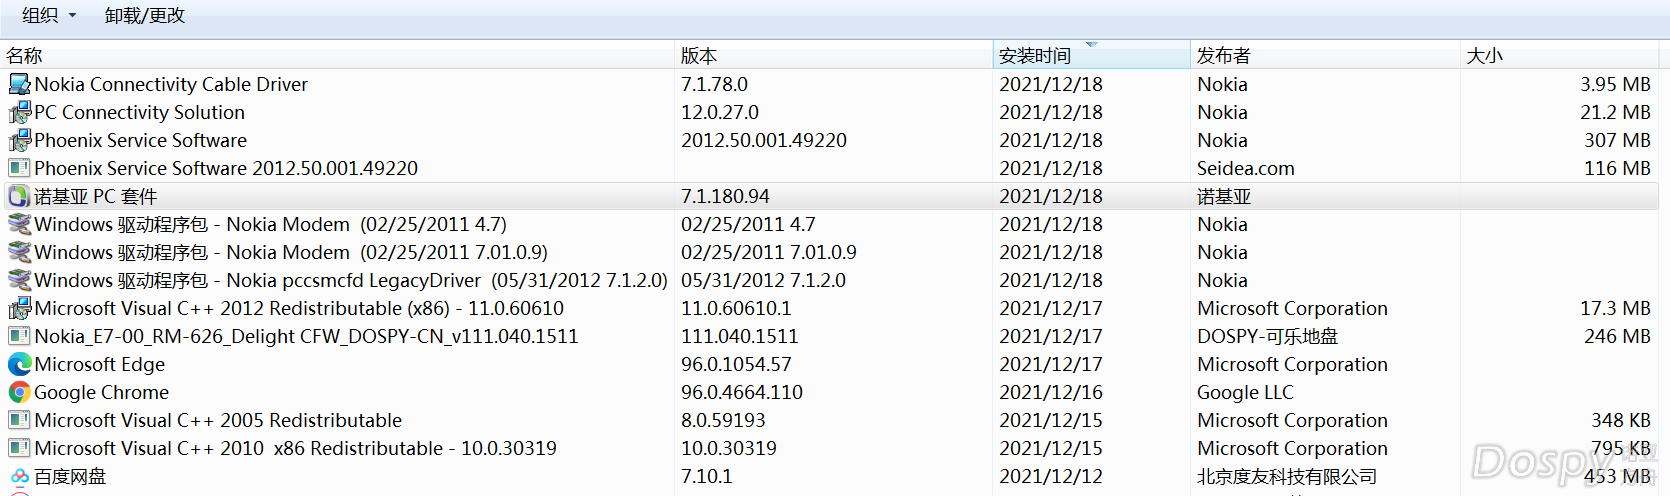Select the Nokia_E7-00_RM-626_Delight CFW name
Viewport: 1670px width, 496px height.
(306, 336)
